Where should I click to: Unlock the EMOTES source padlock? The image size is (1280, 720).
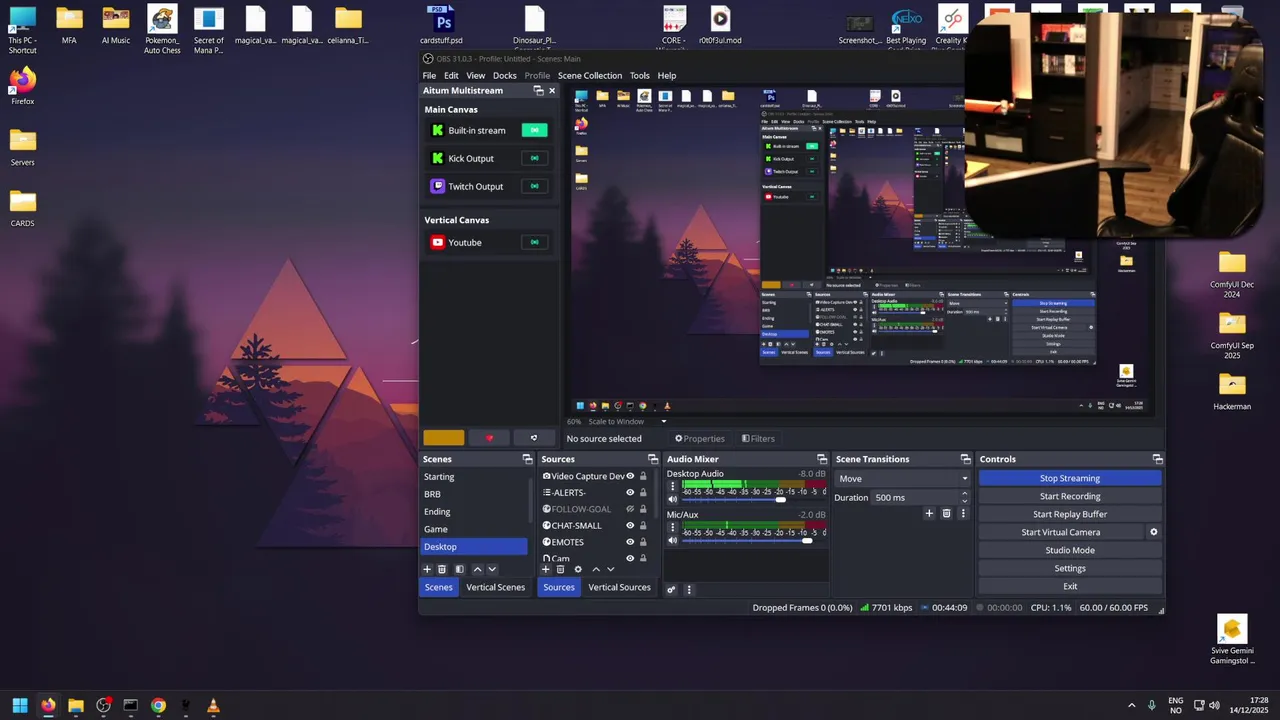point(643,542)
